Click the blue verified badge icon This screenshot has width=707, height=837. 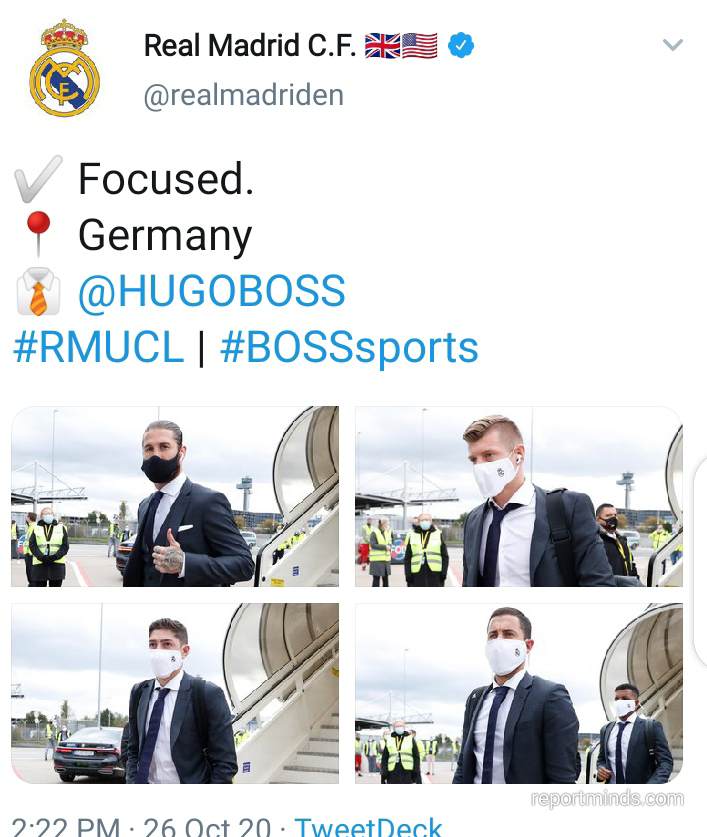tap(460, 45)
